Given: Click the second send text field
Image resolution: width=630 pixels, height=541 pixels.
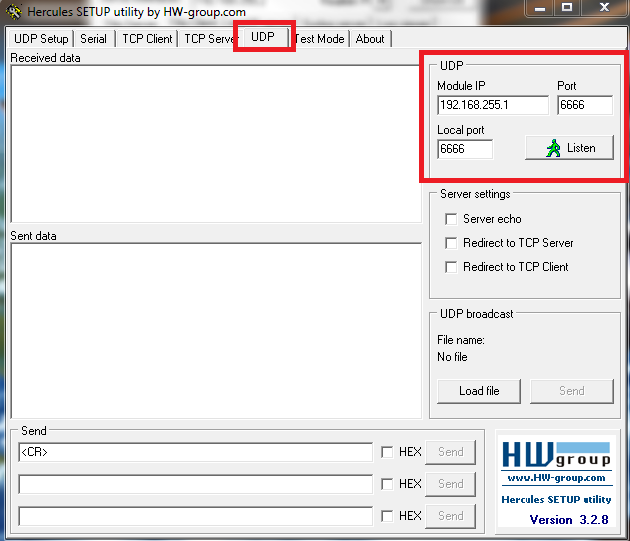Looking at the screenshot, I should coord(195,484).
